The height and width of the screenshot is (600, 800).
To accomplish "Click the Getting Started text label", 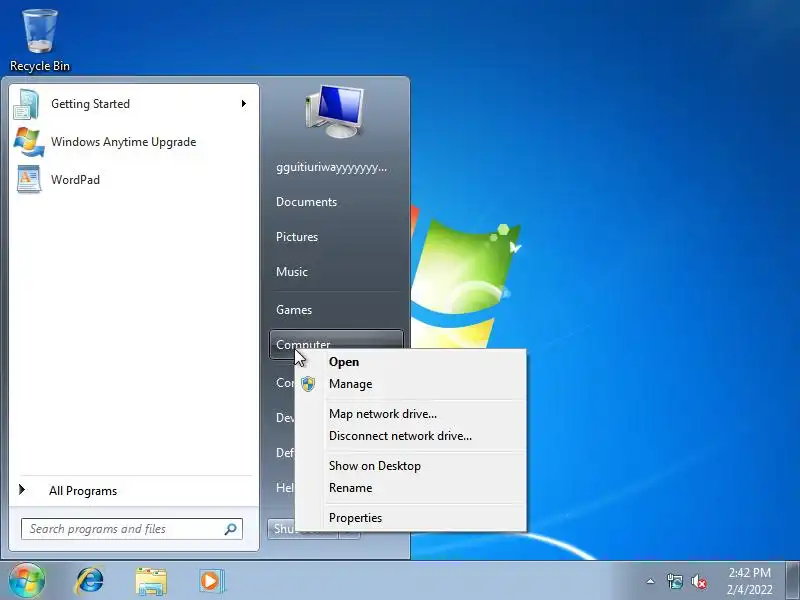I will (90, 104).
